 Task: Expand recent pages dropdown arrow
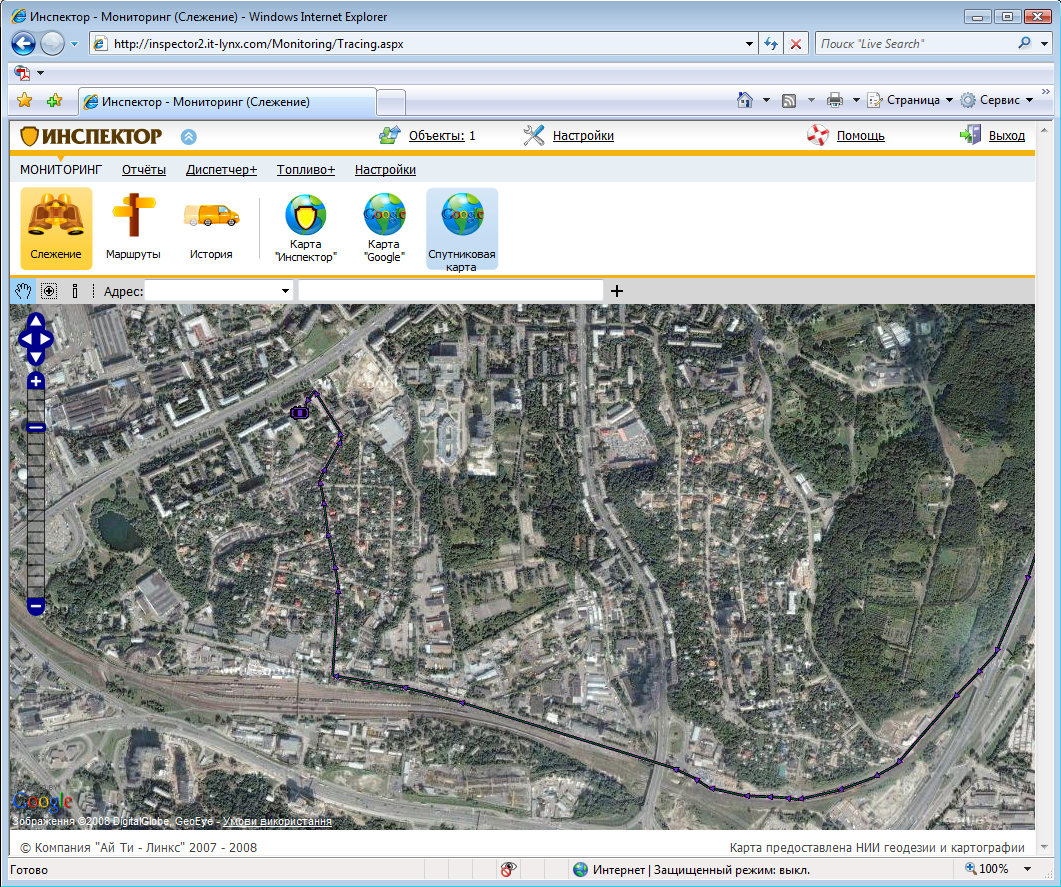74,44
